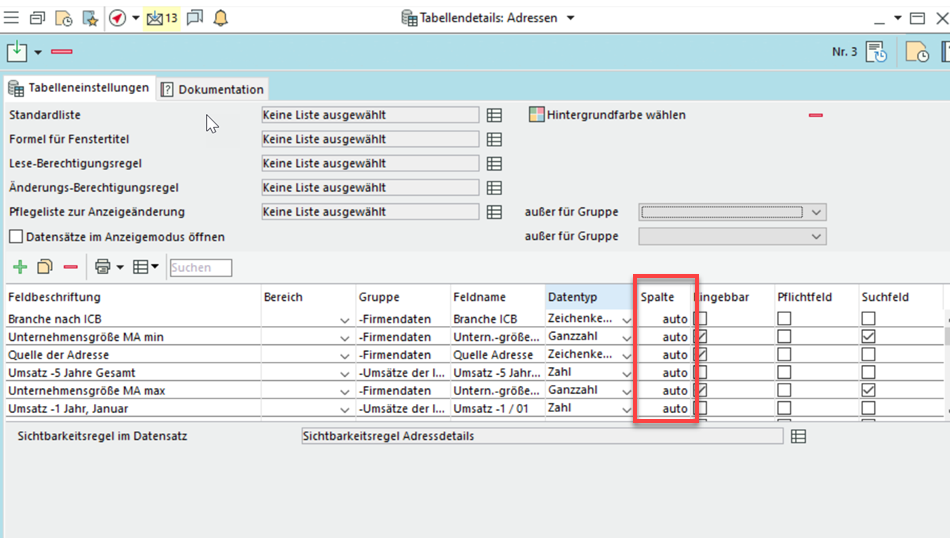Viewport: 950px width, 538px height.
Task: Click the duplicate field icon beside plus
Action: (45, 267)
